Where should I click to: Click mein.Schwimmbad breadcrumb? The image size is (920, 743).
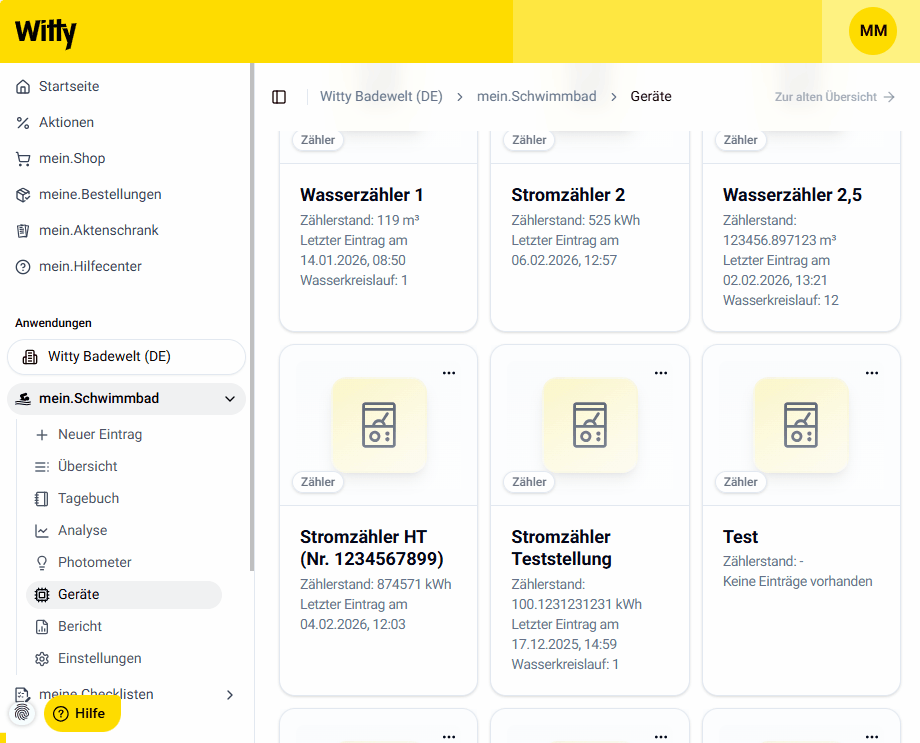point(536,96)
